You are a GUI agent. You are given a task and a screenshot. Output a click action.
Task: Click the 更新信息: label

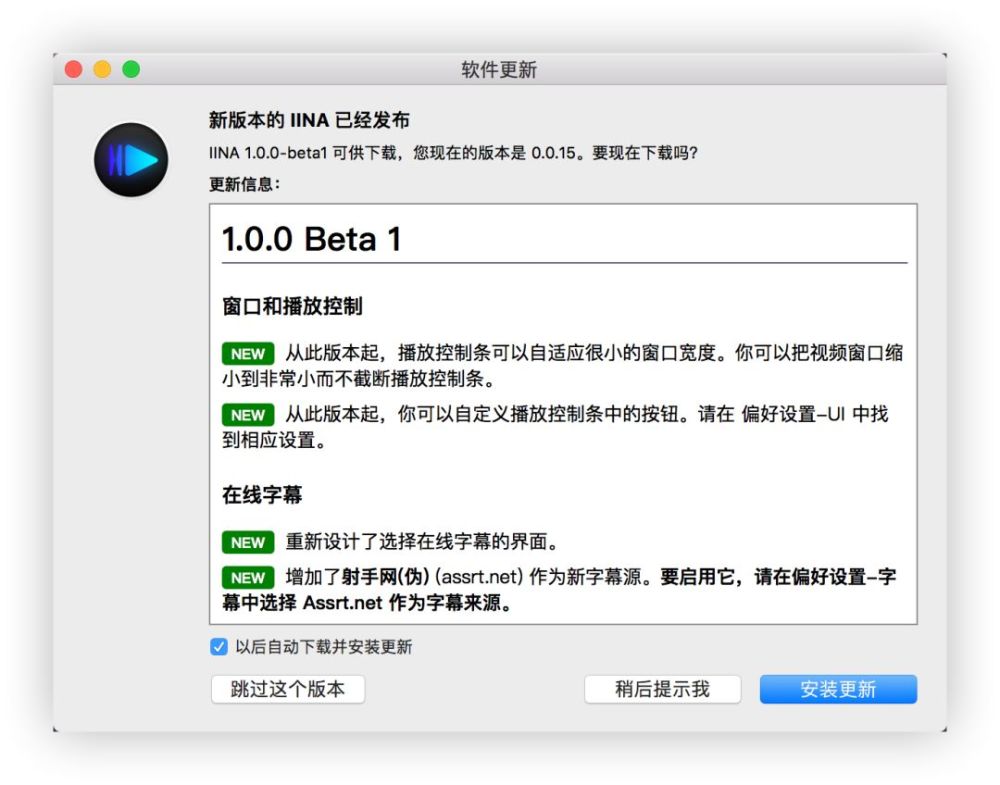click(x=245, y=184)
